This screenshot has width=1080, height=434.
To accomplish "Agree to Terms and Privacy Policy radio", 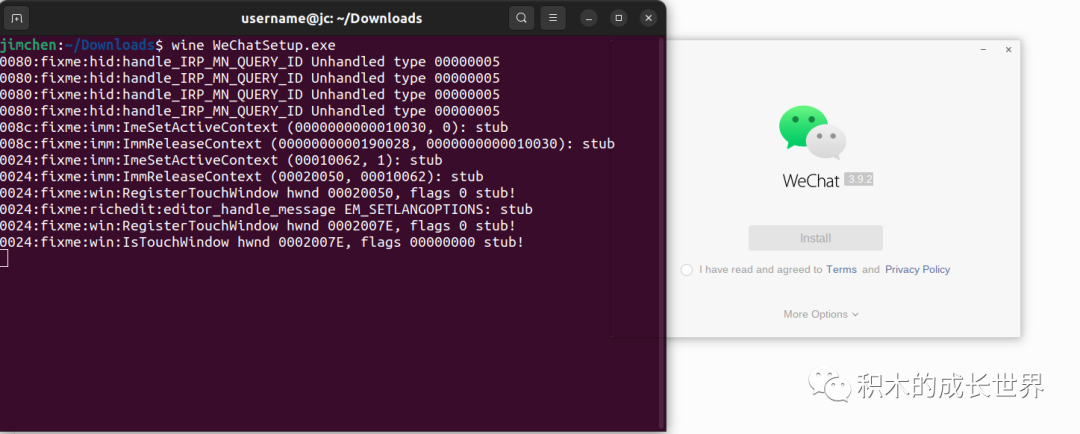I will coord(687,270).
